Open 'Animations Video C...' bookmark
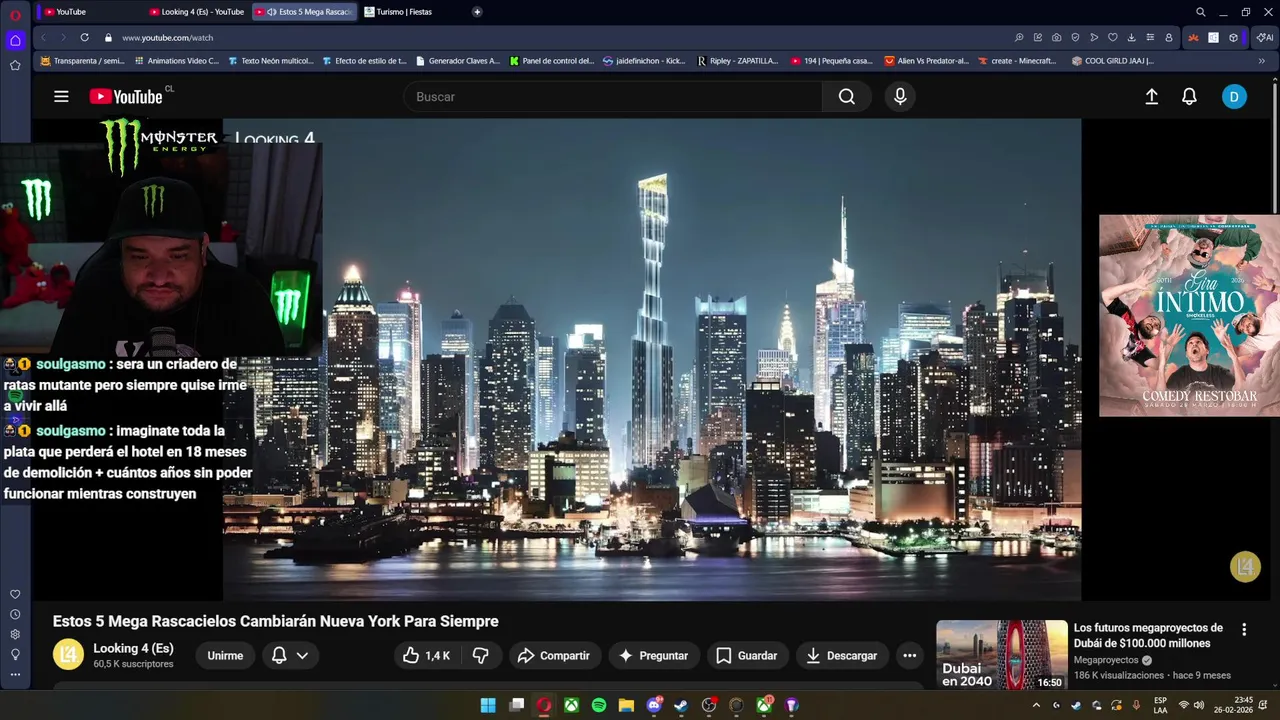 177,61
